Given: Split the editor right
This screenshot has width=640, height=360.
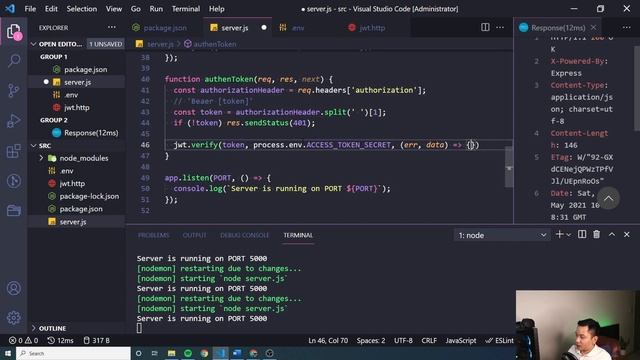Looking at the screenshot, I should point(485,27).
